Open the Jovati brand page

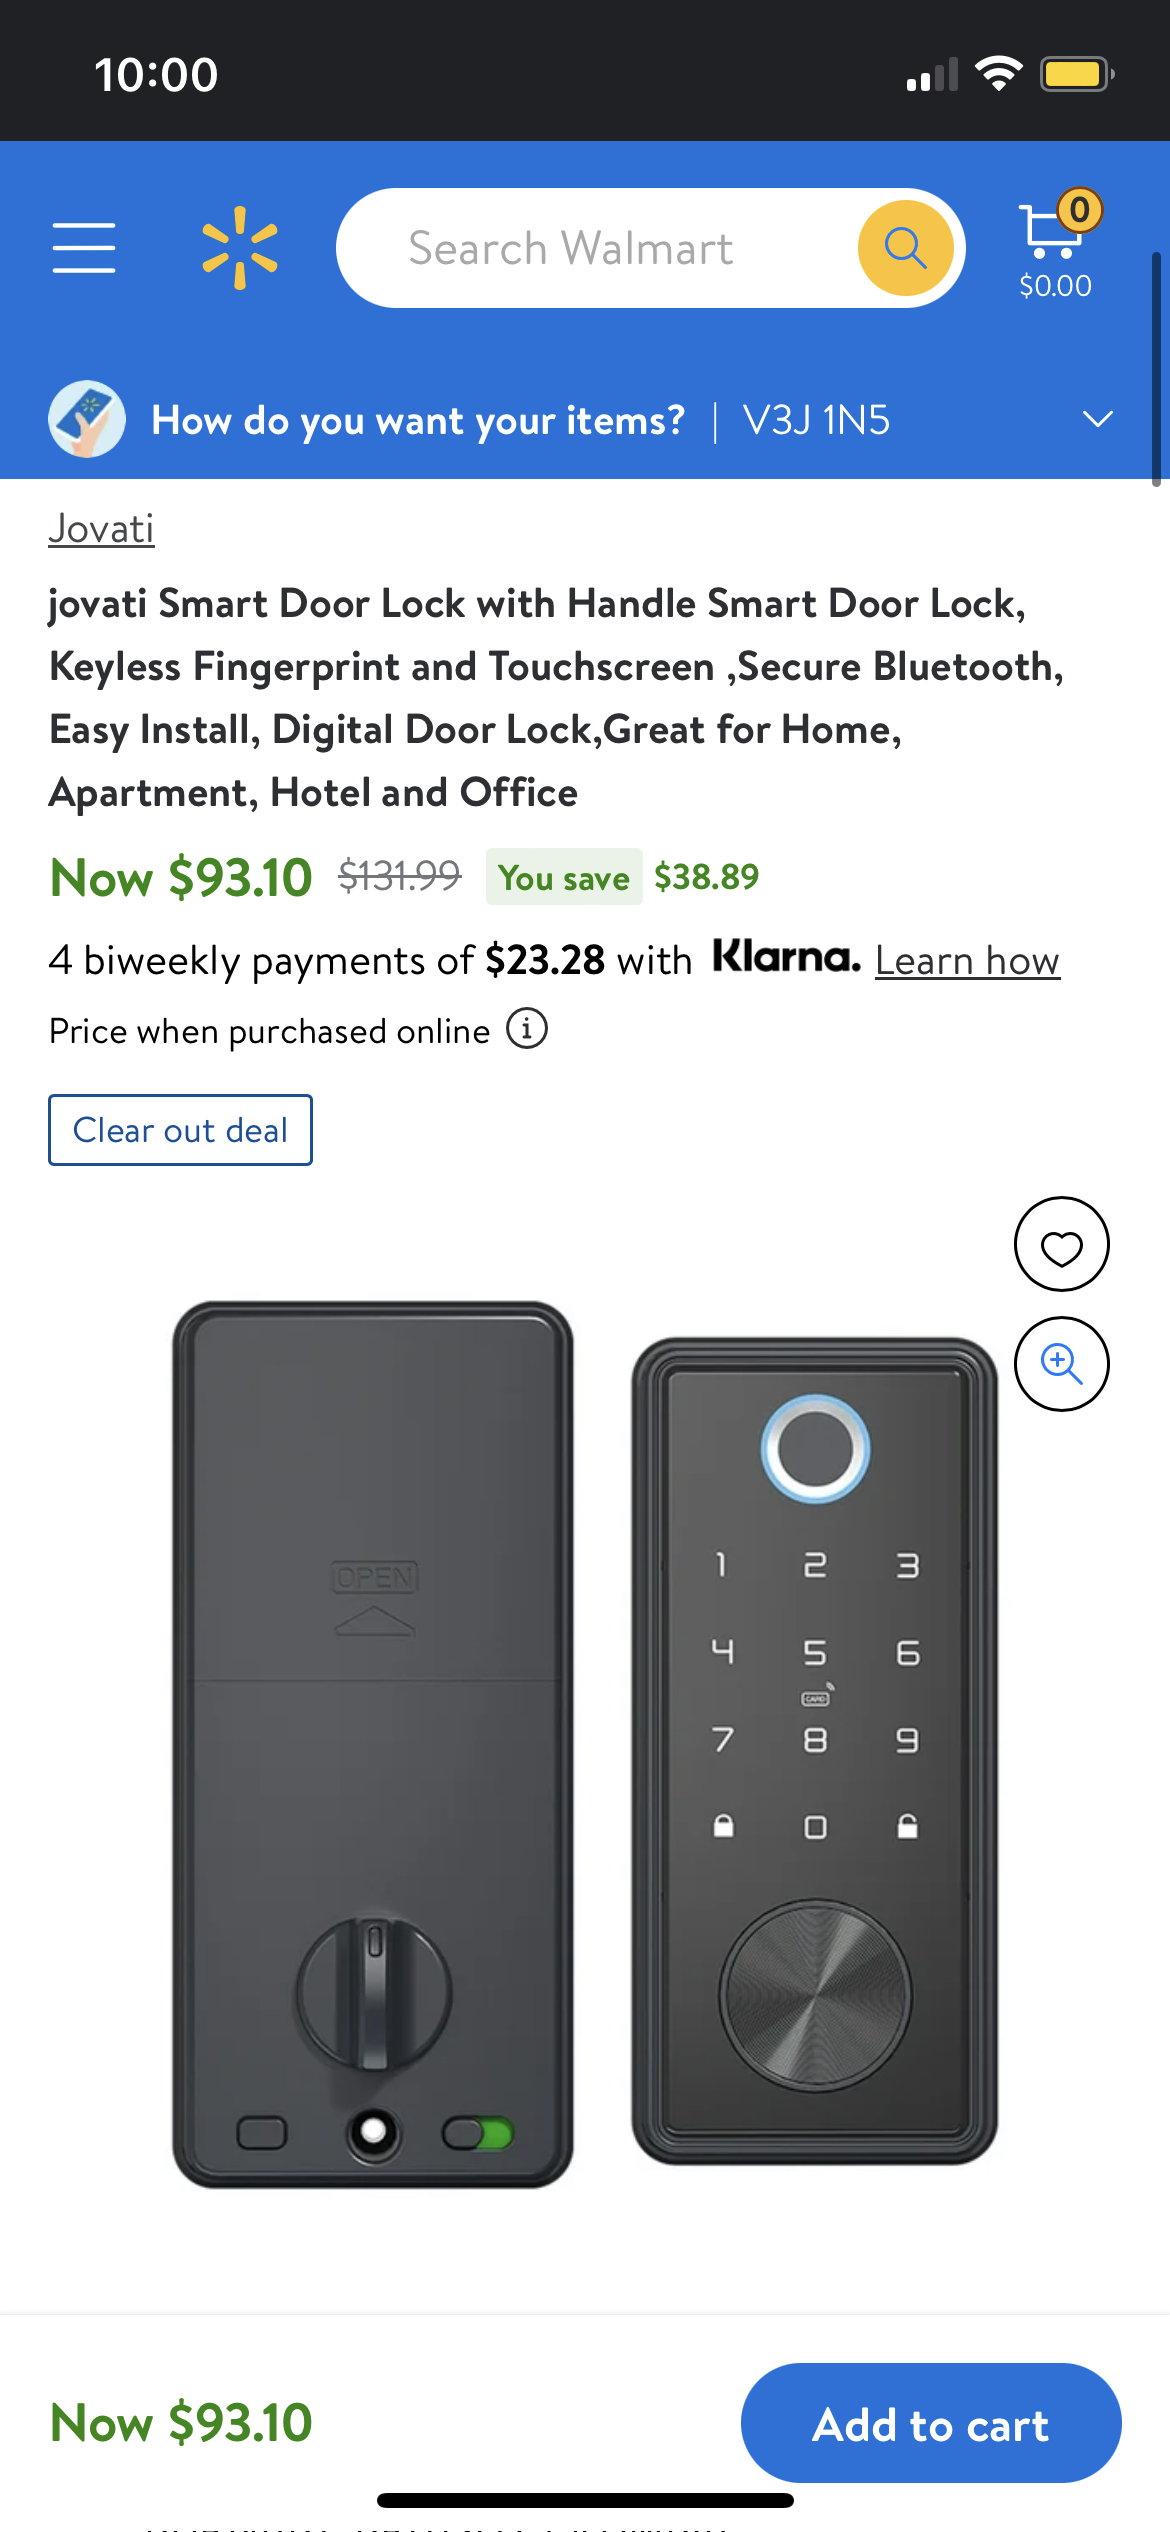pyautogui.click(x=101, y=528)
